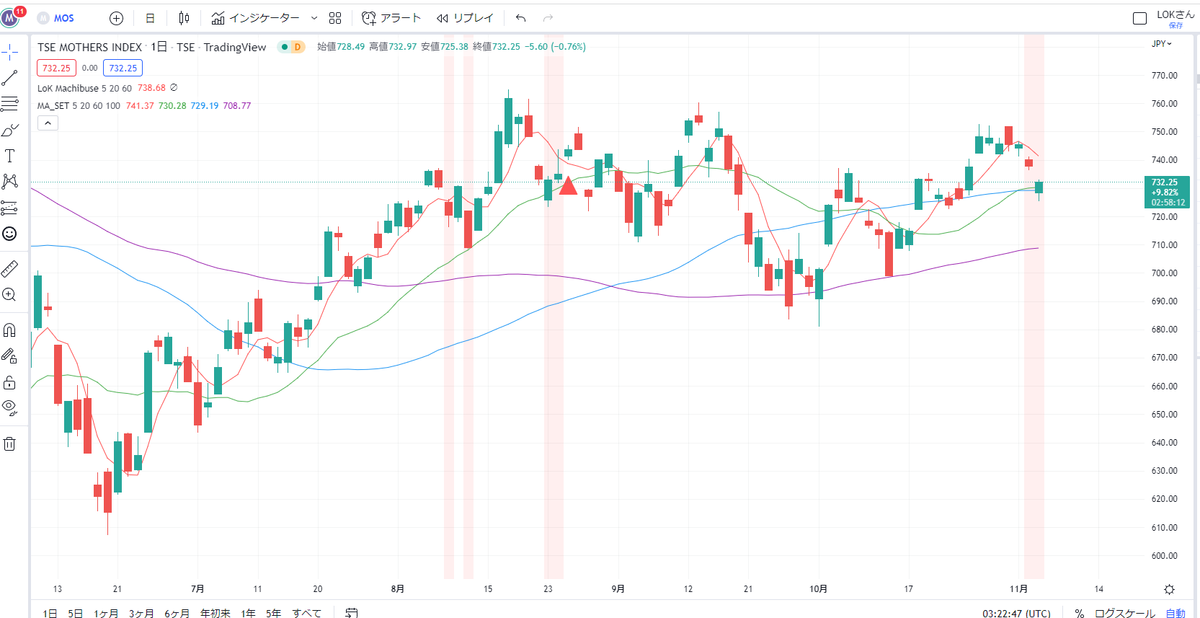Open symbol search for MOS
The width and height of the screenshot is (1200, 618).
58,18
